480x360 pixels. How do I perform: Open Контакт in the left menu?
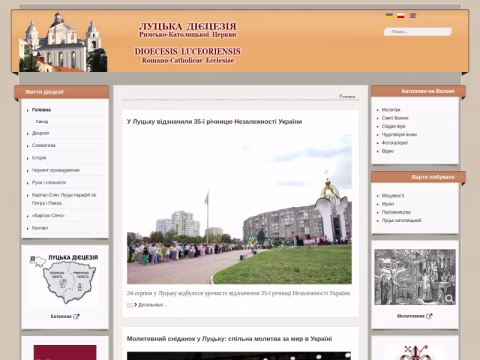(40, 228)
